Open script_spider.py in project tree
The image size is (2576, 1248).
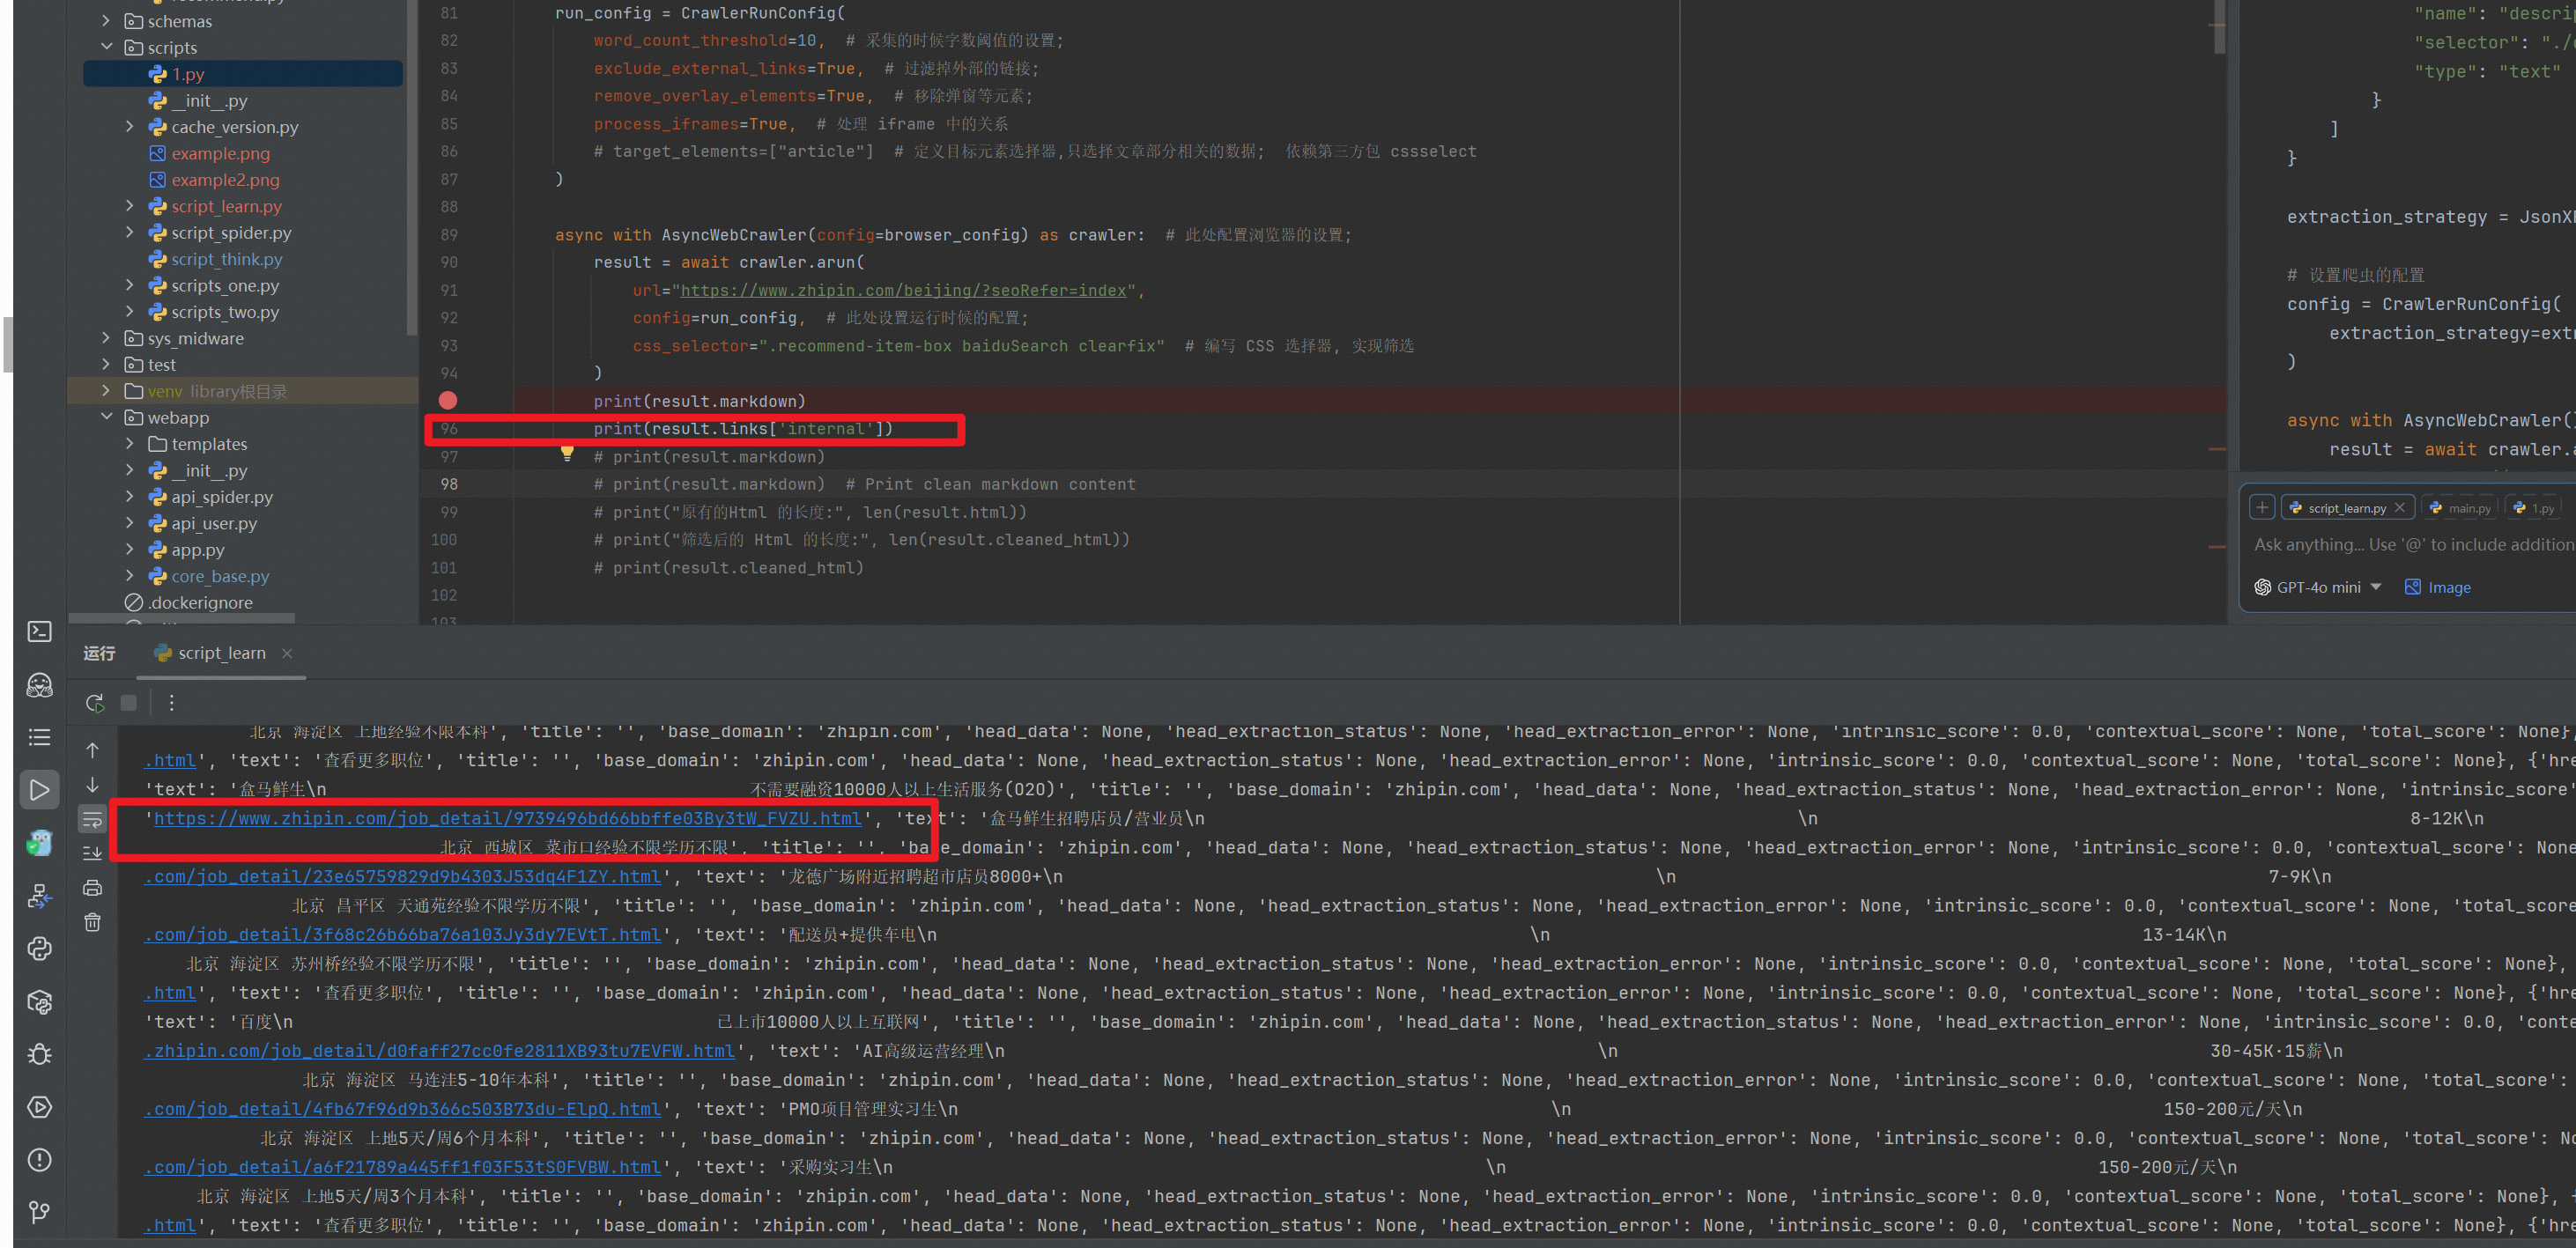point(231,232)
